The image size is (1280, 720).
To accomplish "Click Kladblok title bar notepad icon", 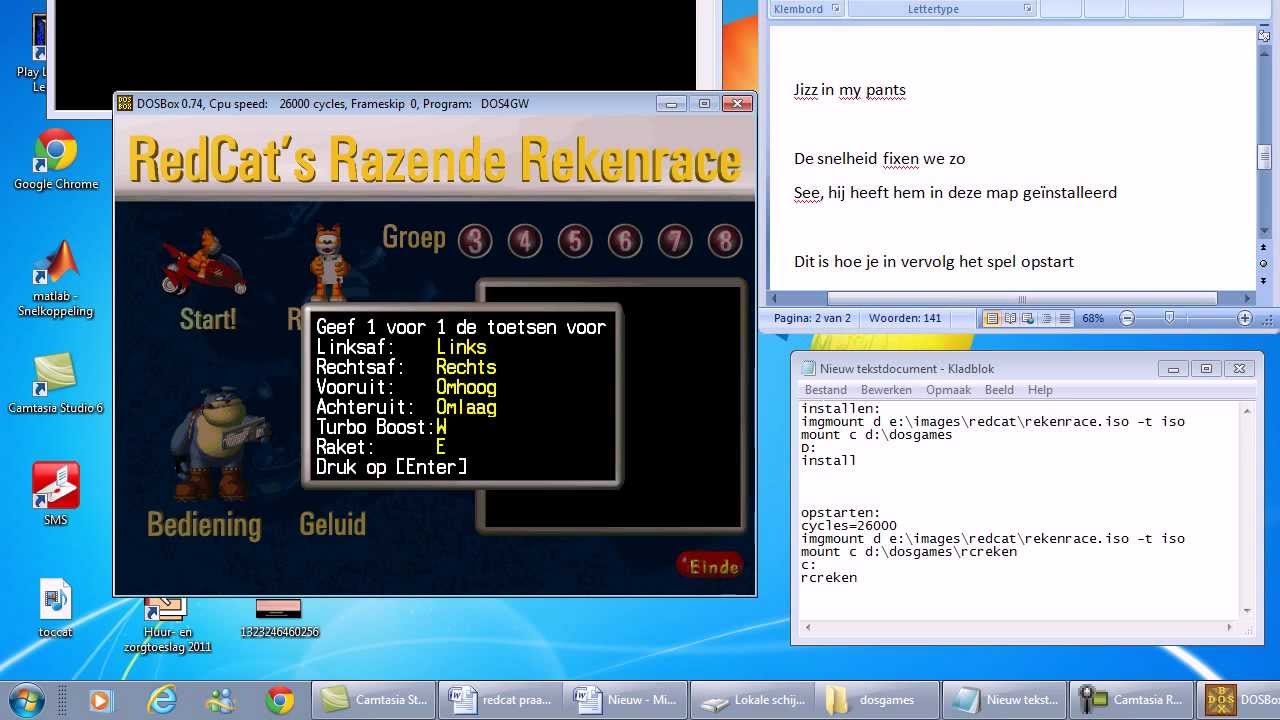I will tap(807, 368).
